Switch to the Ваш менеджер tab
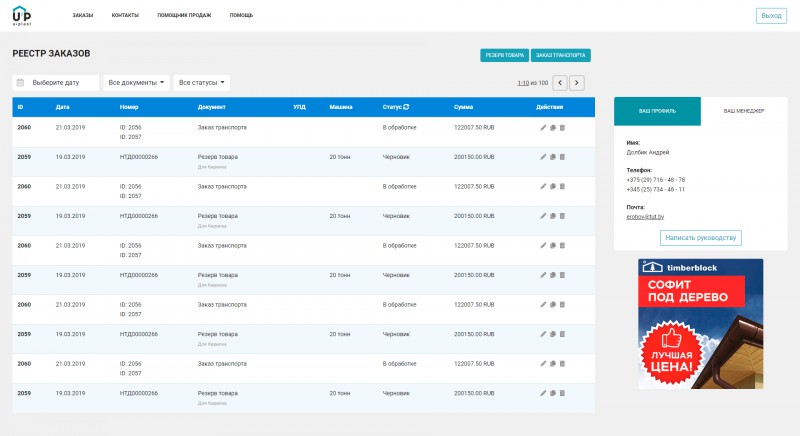This screenshot has width=800, height=436. pyautogui.click(x=744, y=111)
